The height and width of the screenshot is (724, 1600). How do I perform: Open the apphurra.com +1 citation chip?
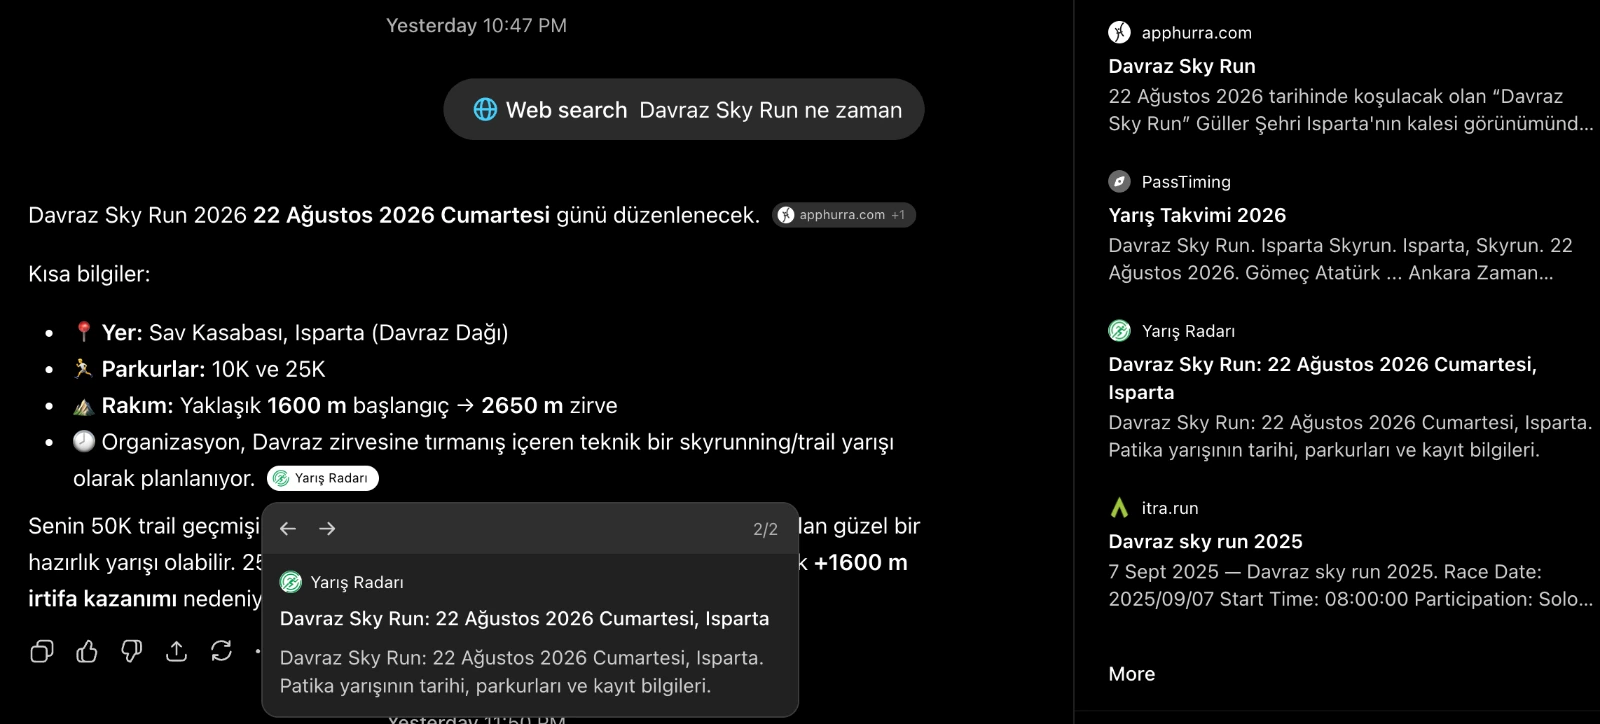[844, 215]
